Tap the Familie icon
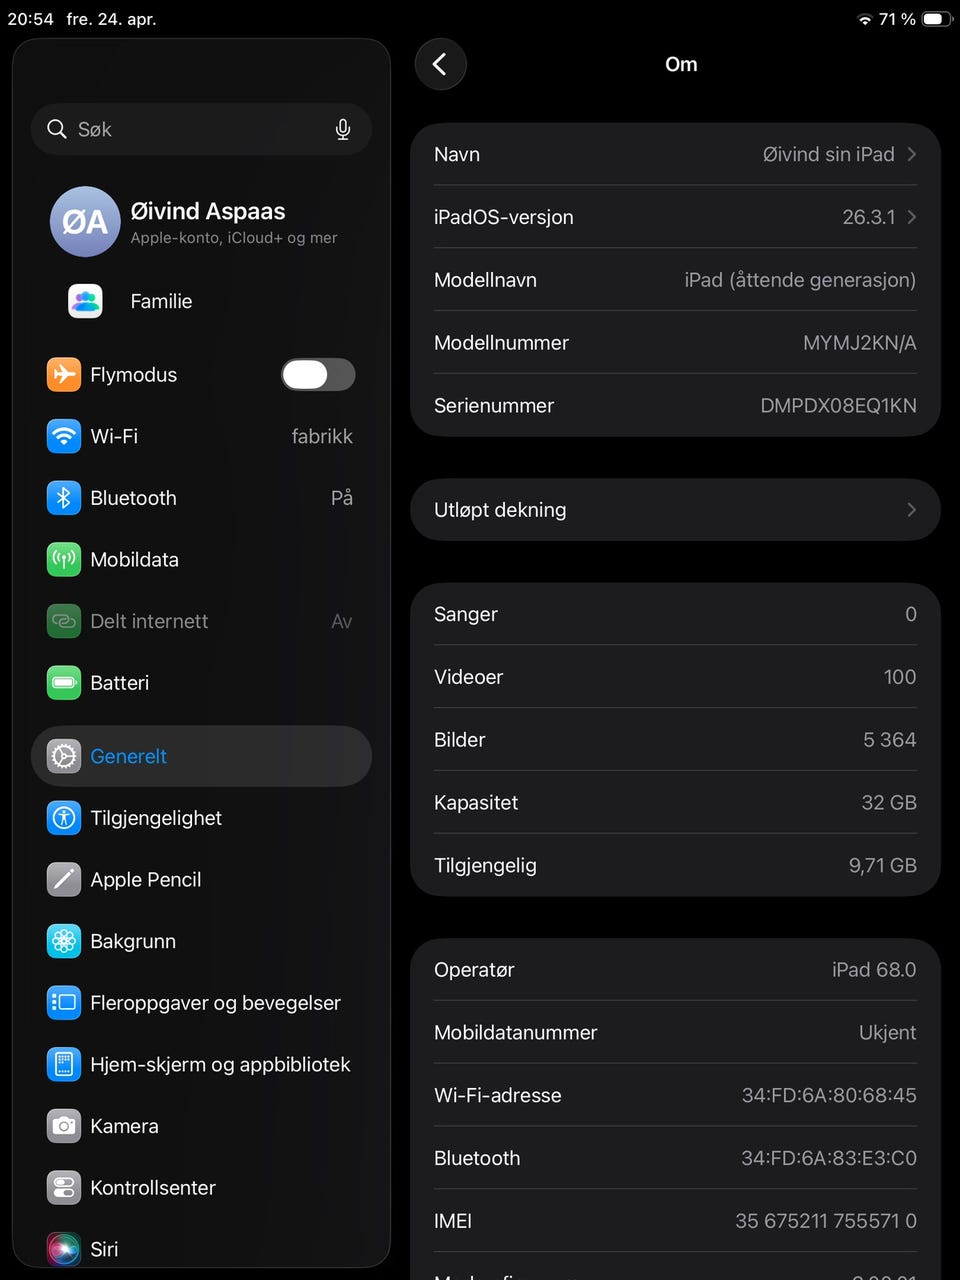960x1280 pixels. 85,301
